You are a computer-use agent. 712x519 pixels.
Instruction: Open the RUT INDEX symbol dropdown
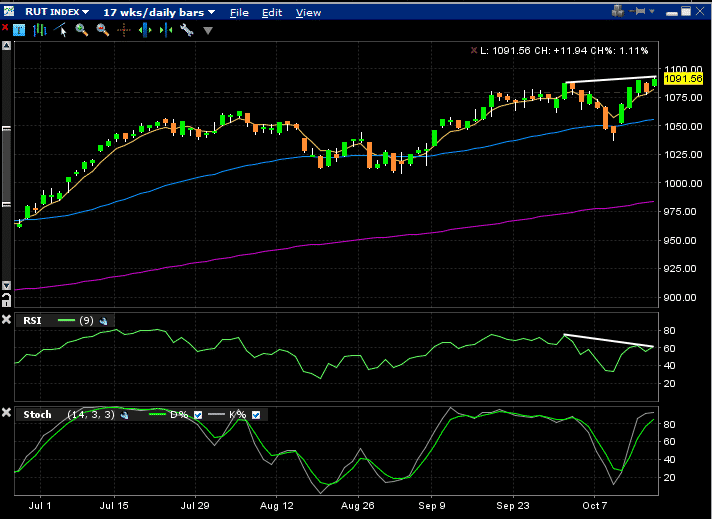pos(57,12)
